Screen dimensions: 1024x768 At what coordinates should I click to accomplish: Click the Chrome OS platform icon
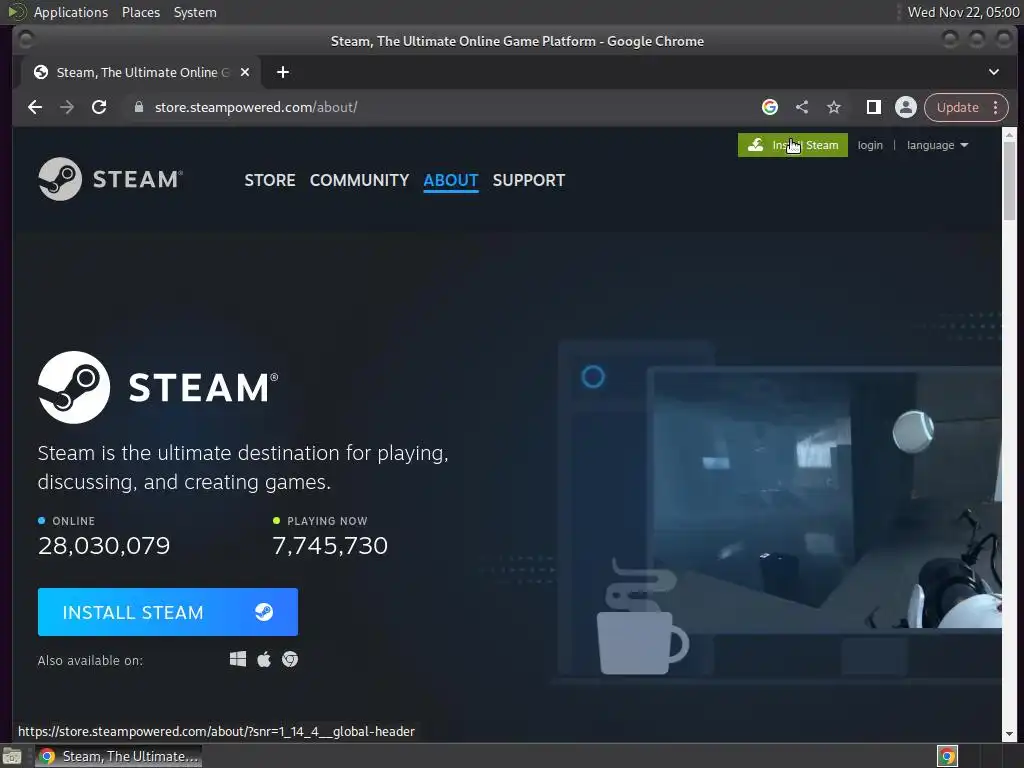pyautogui.click(x=290, y=660)
